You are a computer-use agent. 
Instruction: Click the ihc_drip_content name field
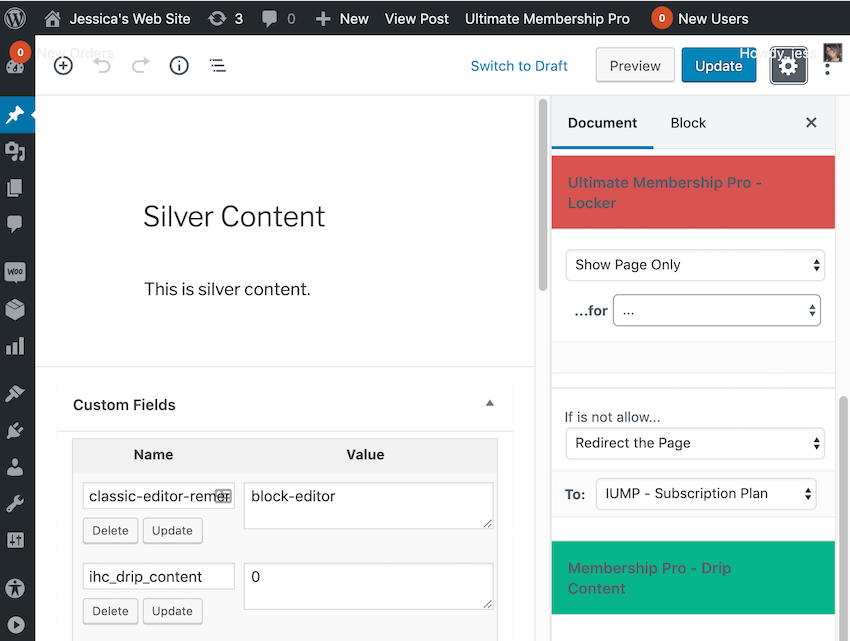pos(158,577)
